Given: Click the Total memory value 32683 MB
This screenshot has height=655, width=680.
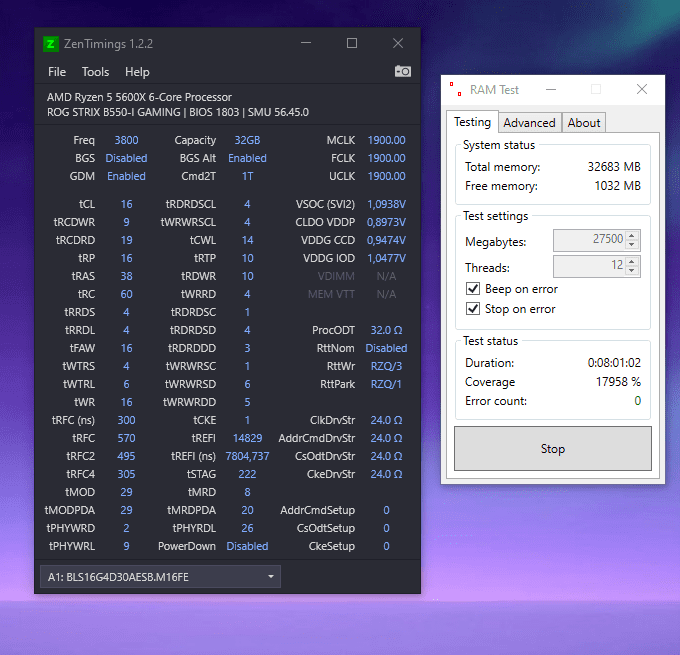Looking at the screenshot, I should point(614,167).
